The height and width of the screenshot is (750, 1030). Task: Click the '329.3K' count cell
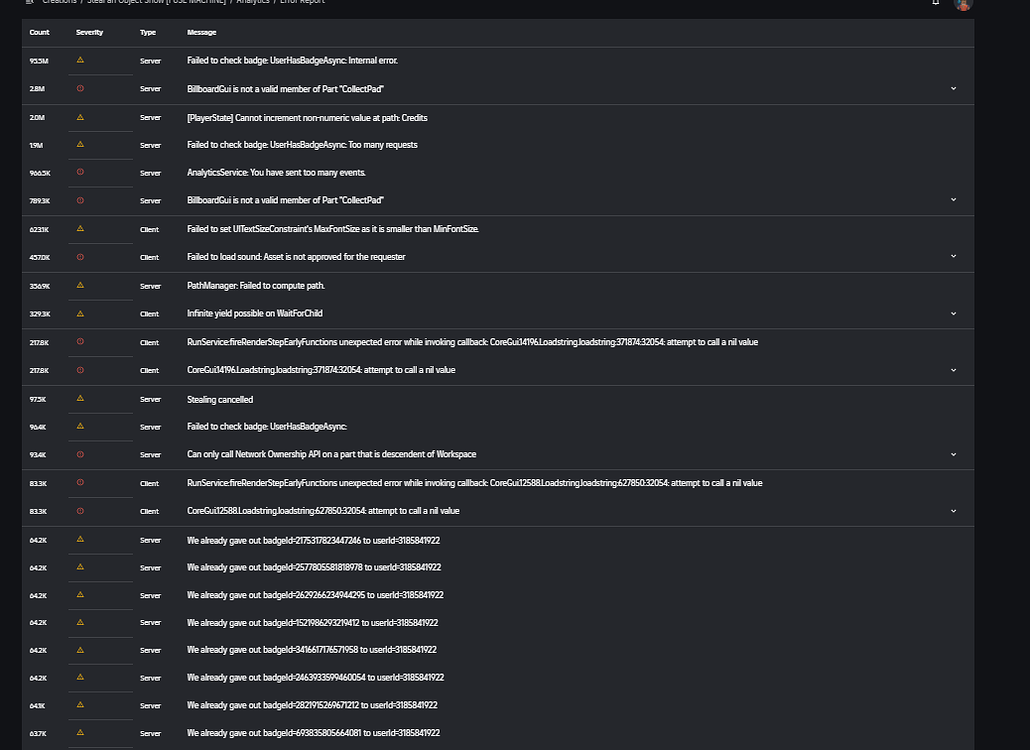coord(39,314)
